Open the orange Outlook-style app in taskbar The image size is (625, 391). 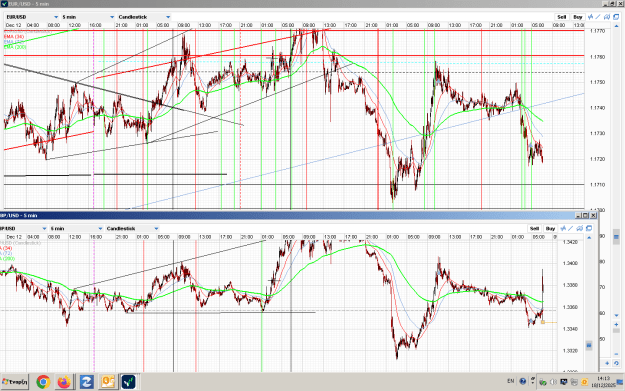pyautogui.click(x=108, y=382)
